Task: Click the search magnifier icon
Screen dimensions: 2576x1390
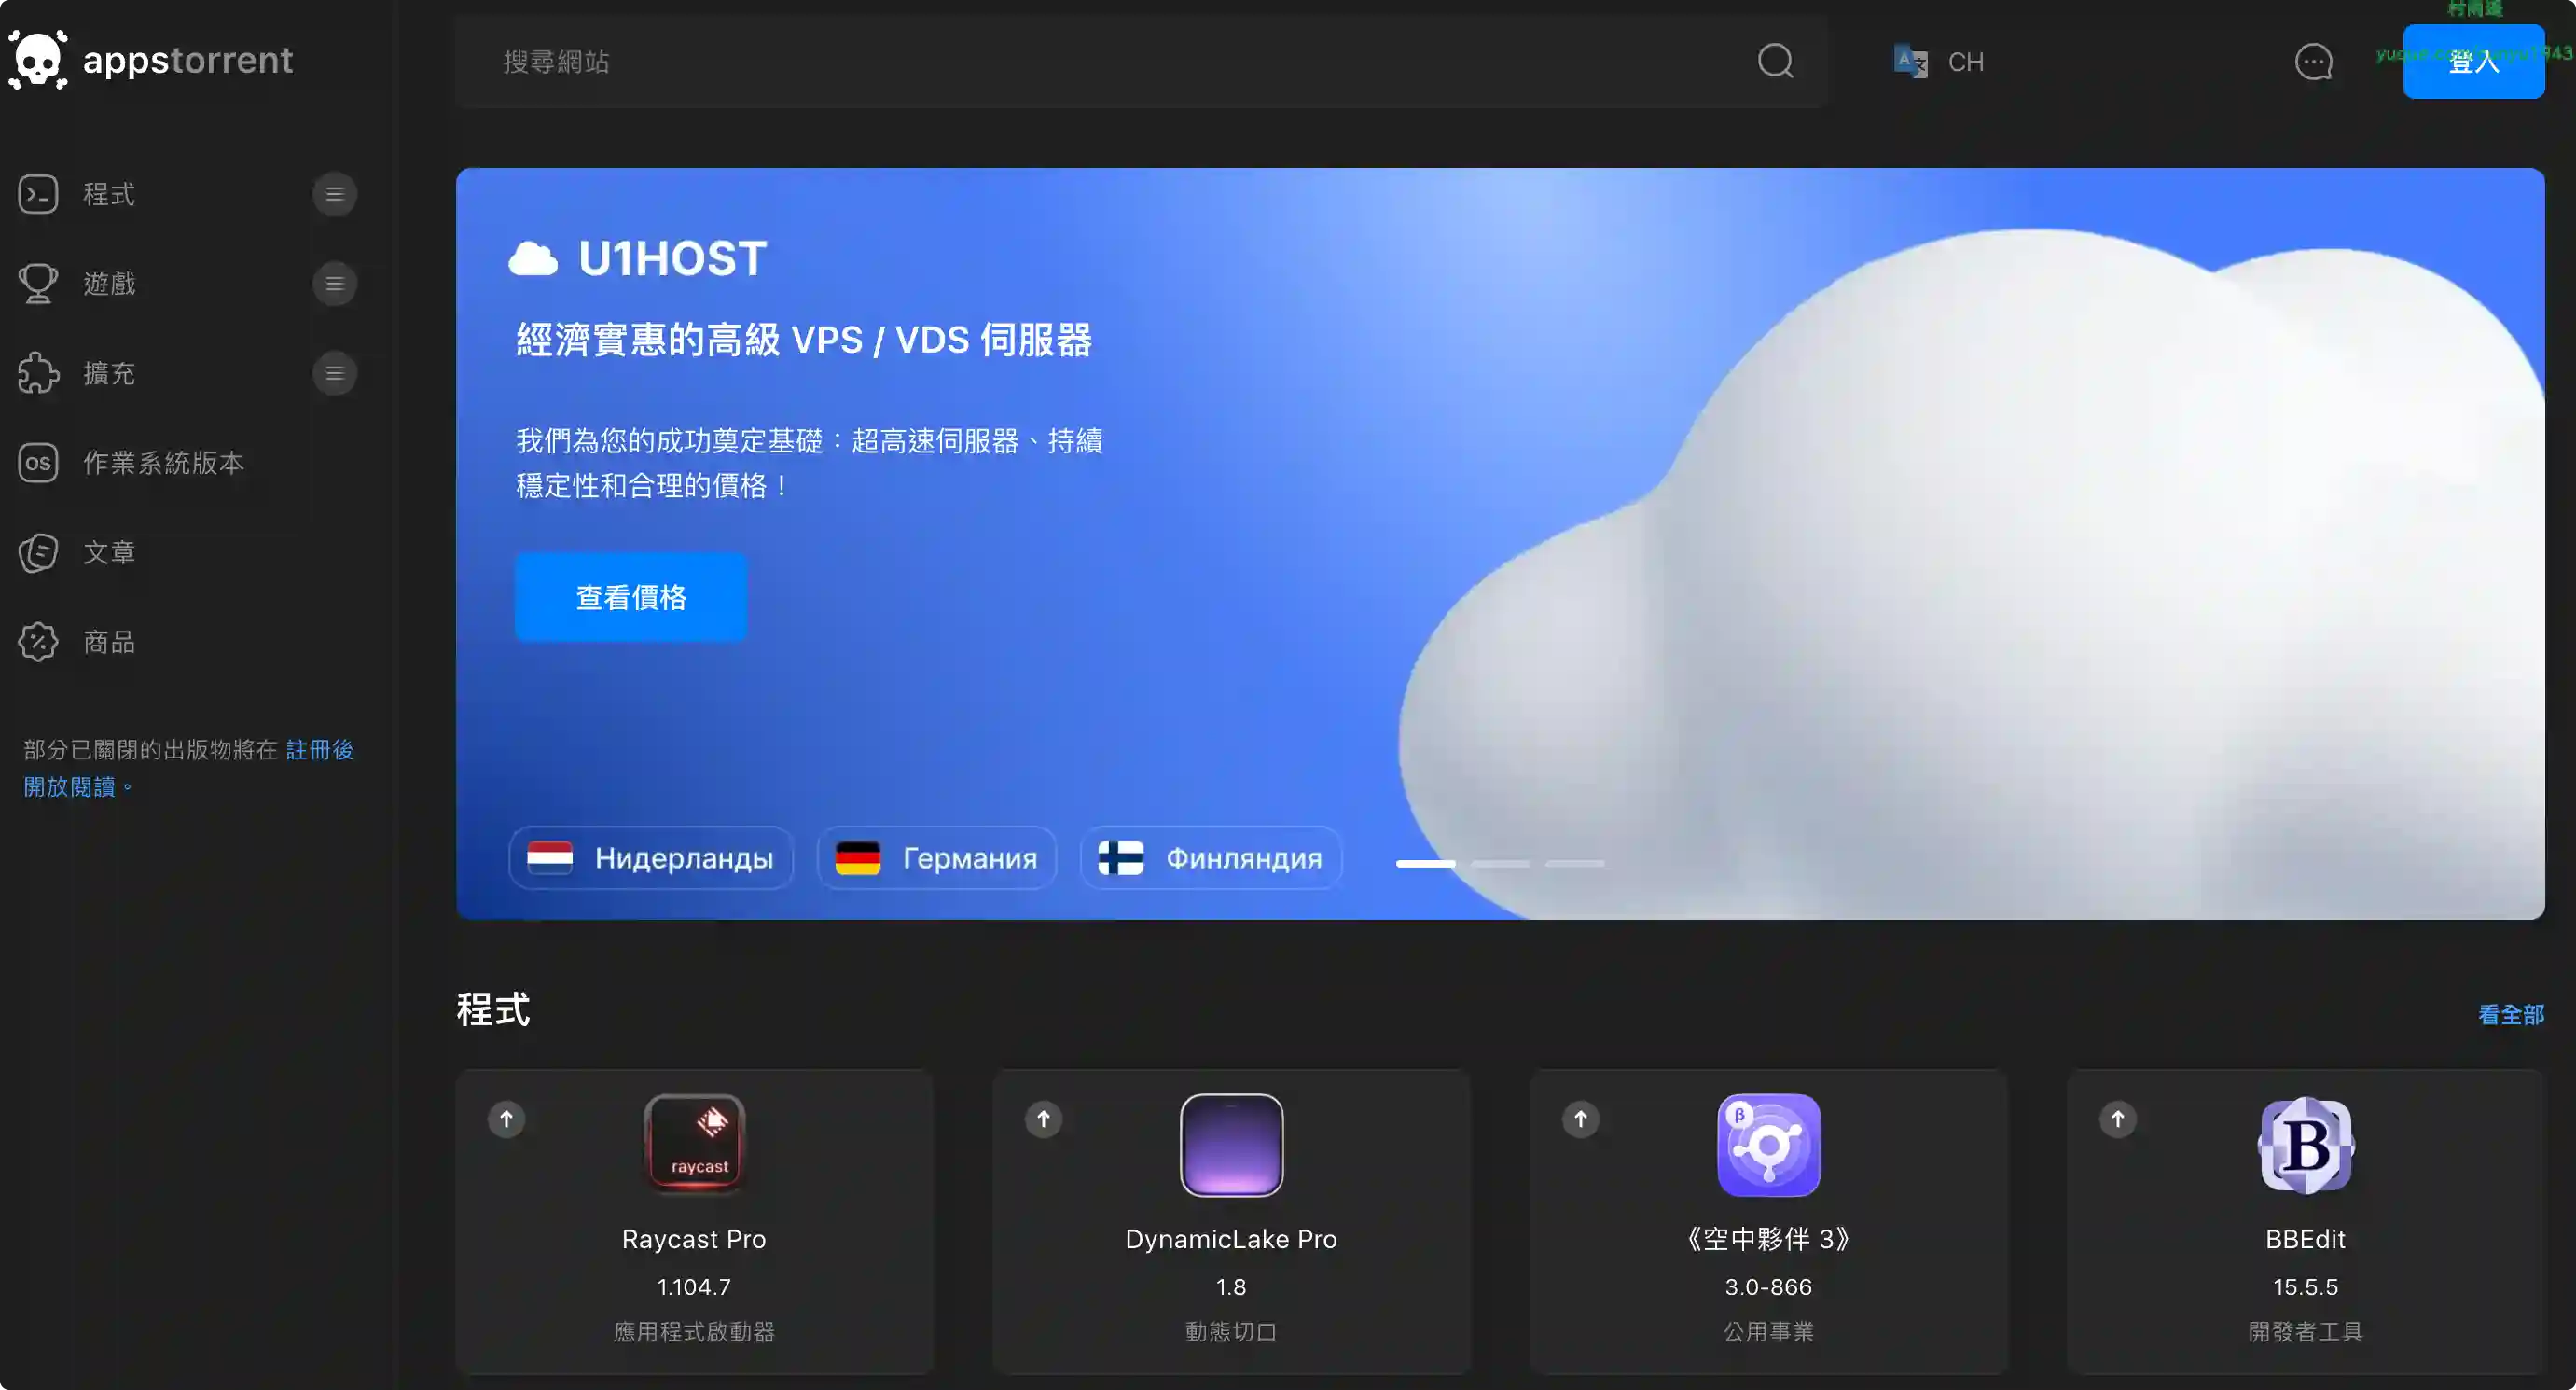Action: pos(1775,61)
